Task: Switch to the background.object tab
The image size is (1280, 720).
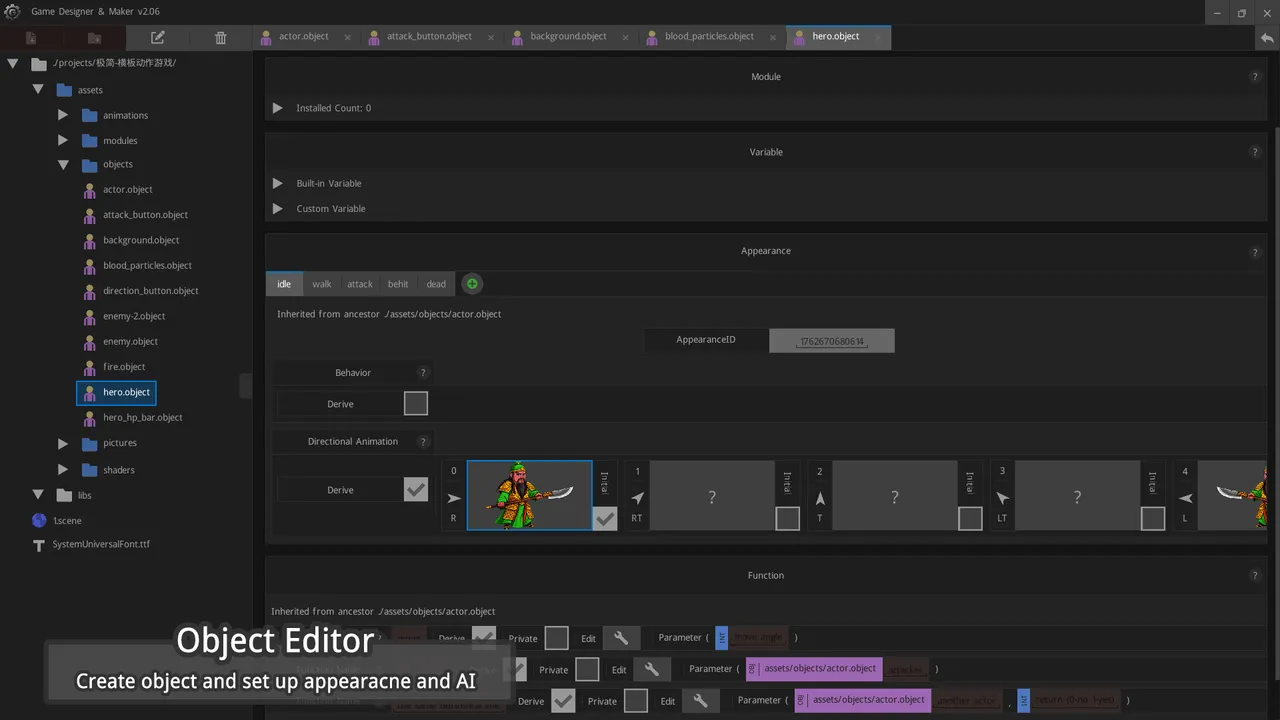Action: click(568, 36)
